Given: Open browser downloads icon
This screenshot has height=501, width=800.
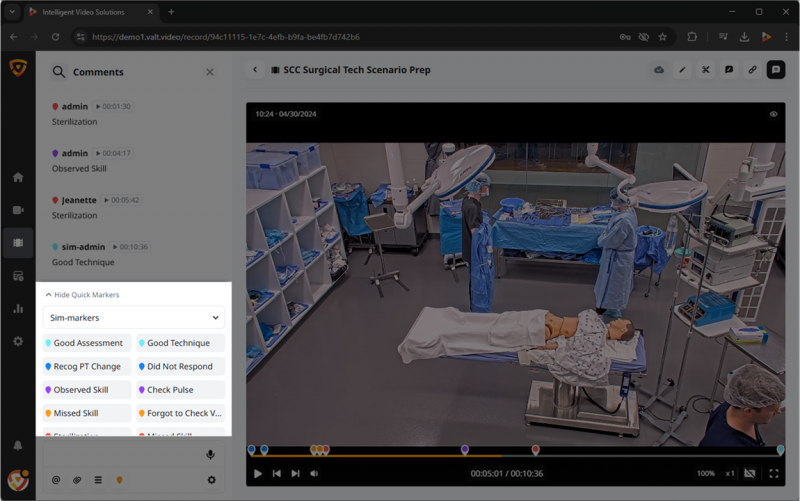Looking at the screenshot, I should point(744,37).
